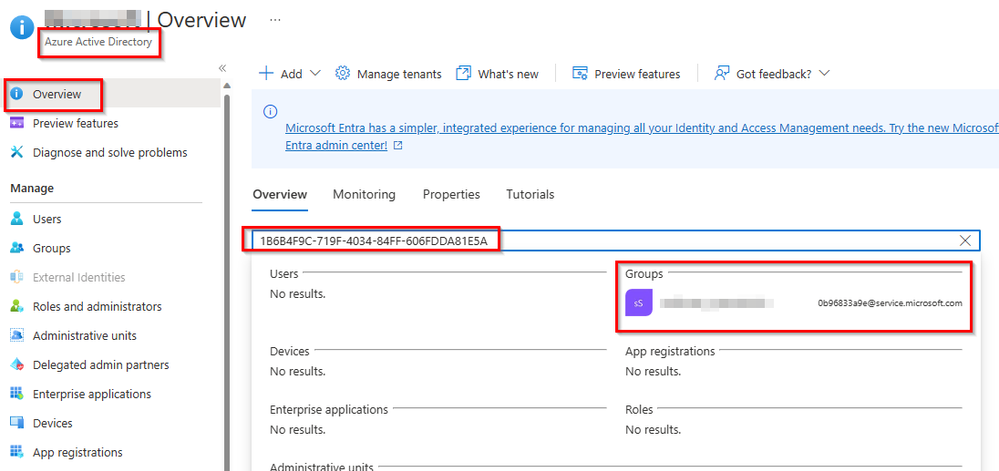
Task: Click the blue info icon beside Overview title
Action: click(22, 27)
